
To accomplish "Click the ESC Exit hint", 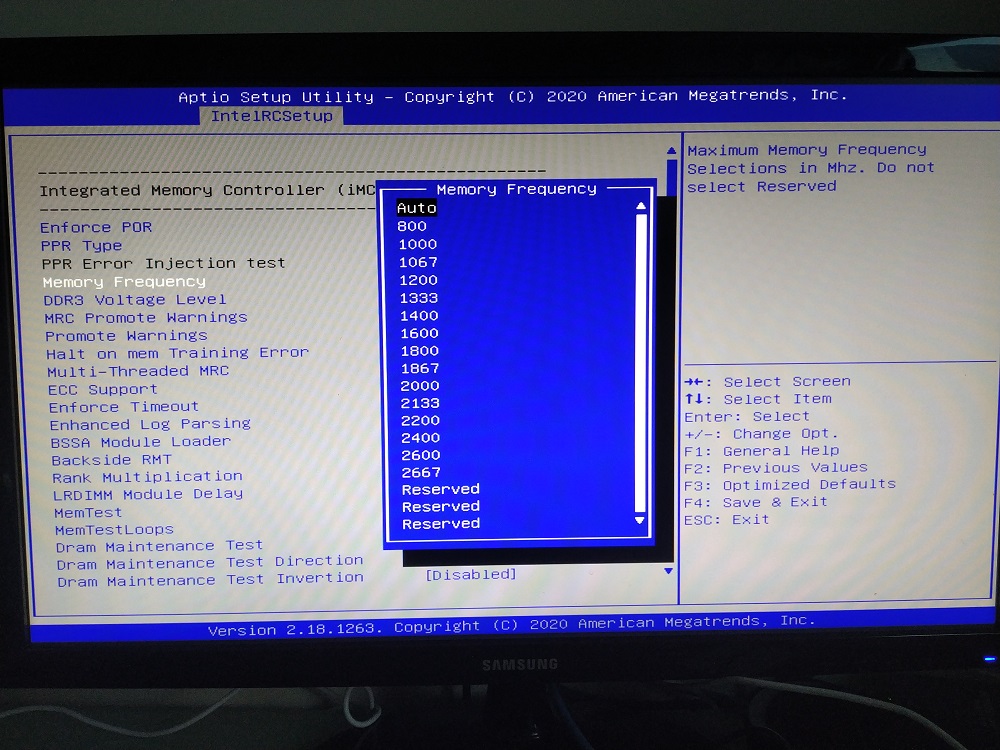I will pos(726,520).
